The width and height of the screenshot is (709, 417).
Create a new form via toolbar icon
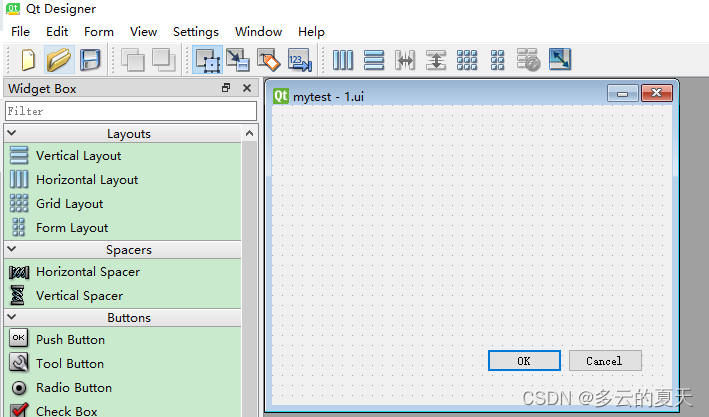click(x=28, y=60)
